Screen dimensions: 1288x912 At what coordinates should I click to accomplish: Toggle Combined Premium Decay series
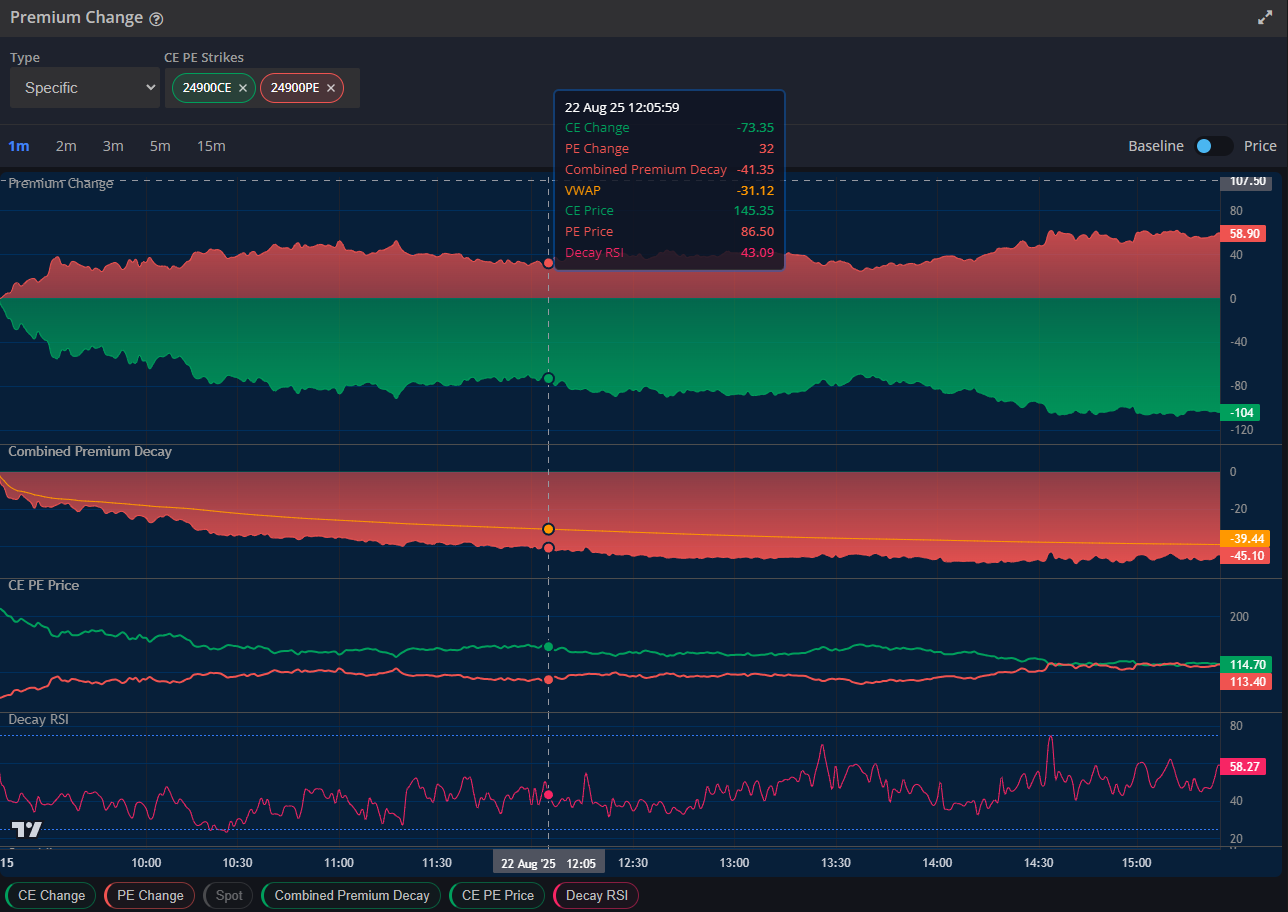pyautogui.click(x=351, y=895)
